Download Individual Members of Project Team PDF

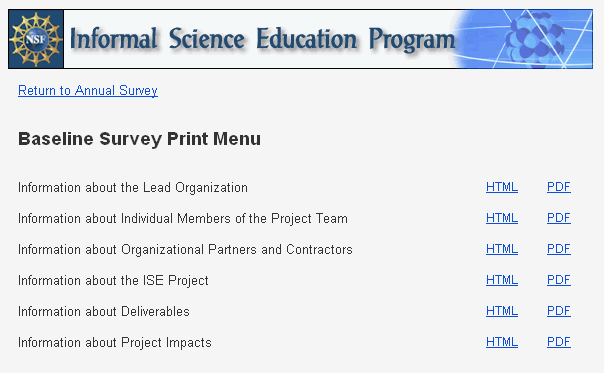coord(559,218)
